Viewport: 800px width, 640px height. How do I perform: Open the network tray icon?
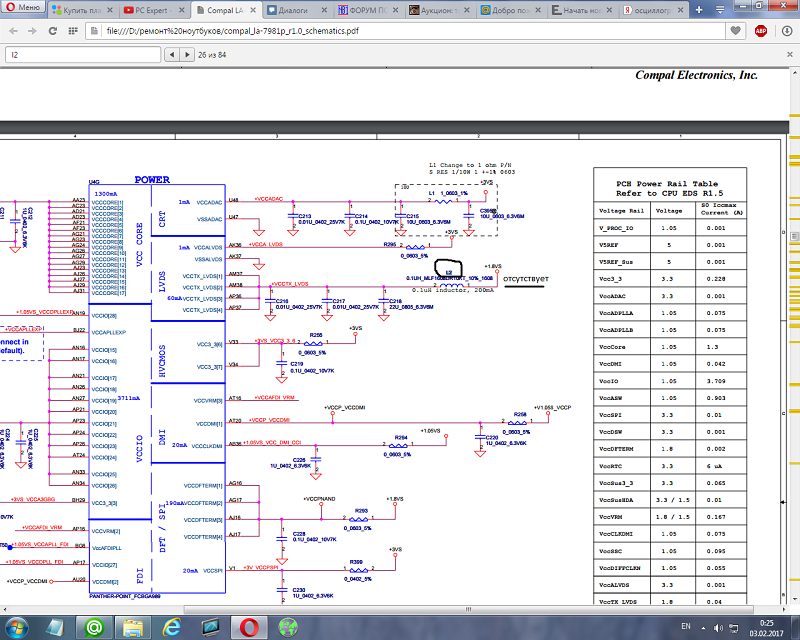tap(734, 628)
